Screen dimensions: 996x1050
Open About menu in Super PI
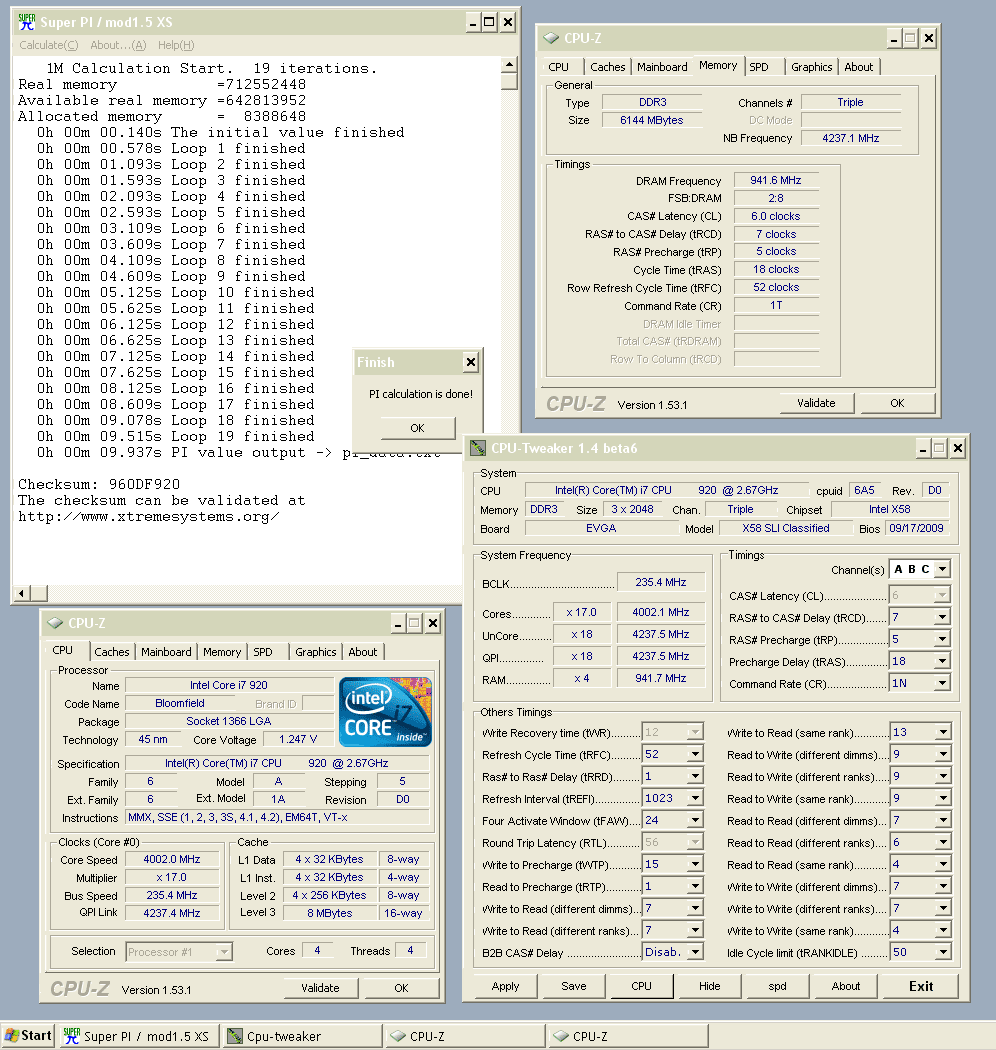118,45
